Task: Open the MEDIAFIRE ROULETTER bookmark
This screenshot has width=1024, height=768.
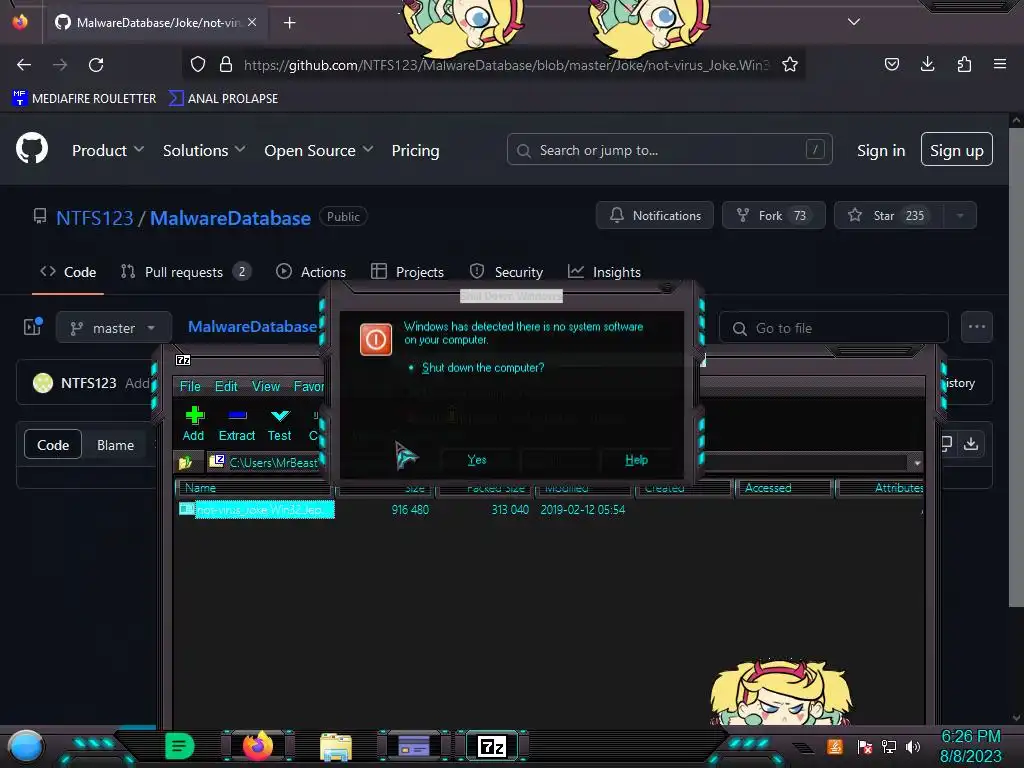Action: [x=84, y=99]
